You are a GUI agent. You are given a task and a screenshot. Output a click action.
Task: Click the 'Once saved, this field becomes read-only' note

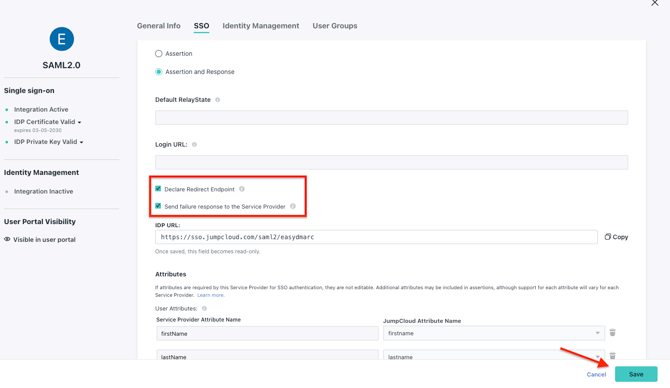[207, 251]
